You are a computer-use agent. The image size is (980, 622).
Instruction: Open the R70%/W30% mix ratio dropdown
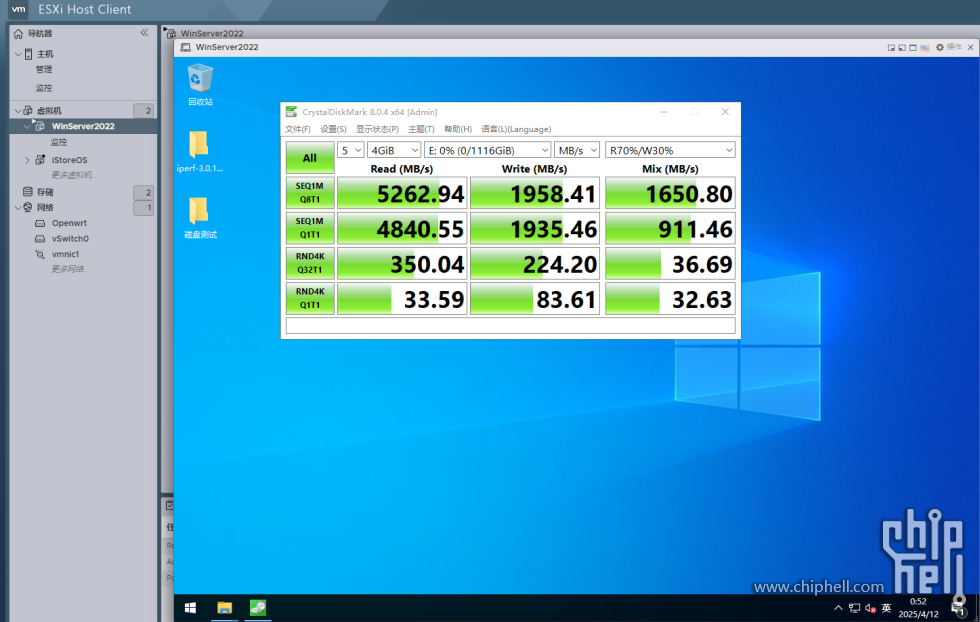[x=670, y=150]
